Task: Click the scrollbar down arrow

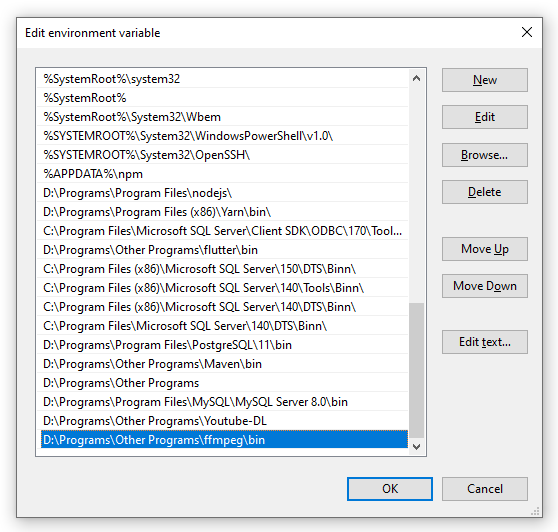Action: click(416, 447)
